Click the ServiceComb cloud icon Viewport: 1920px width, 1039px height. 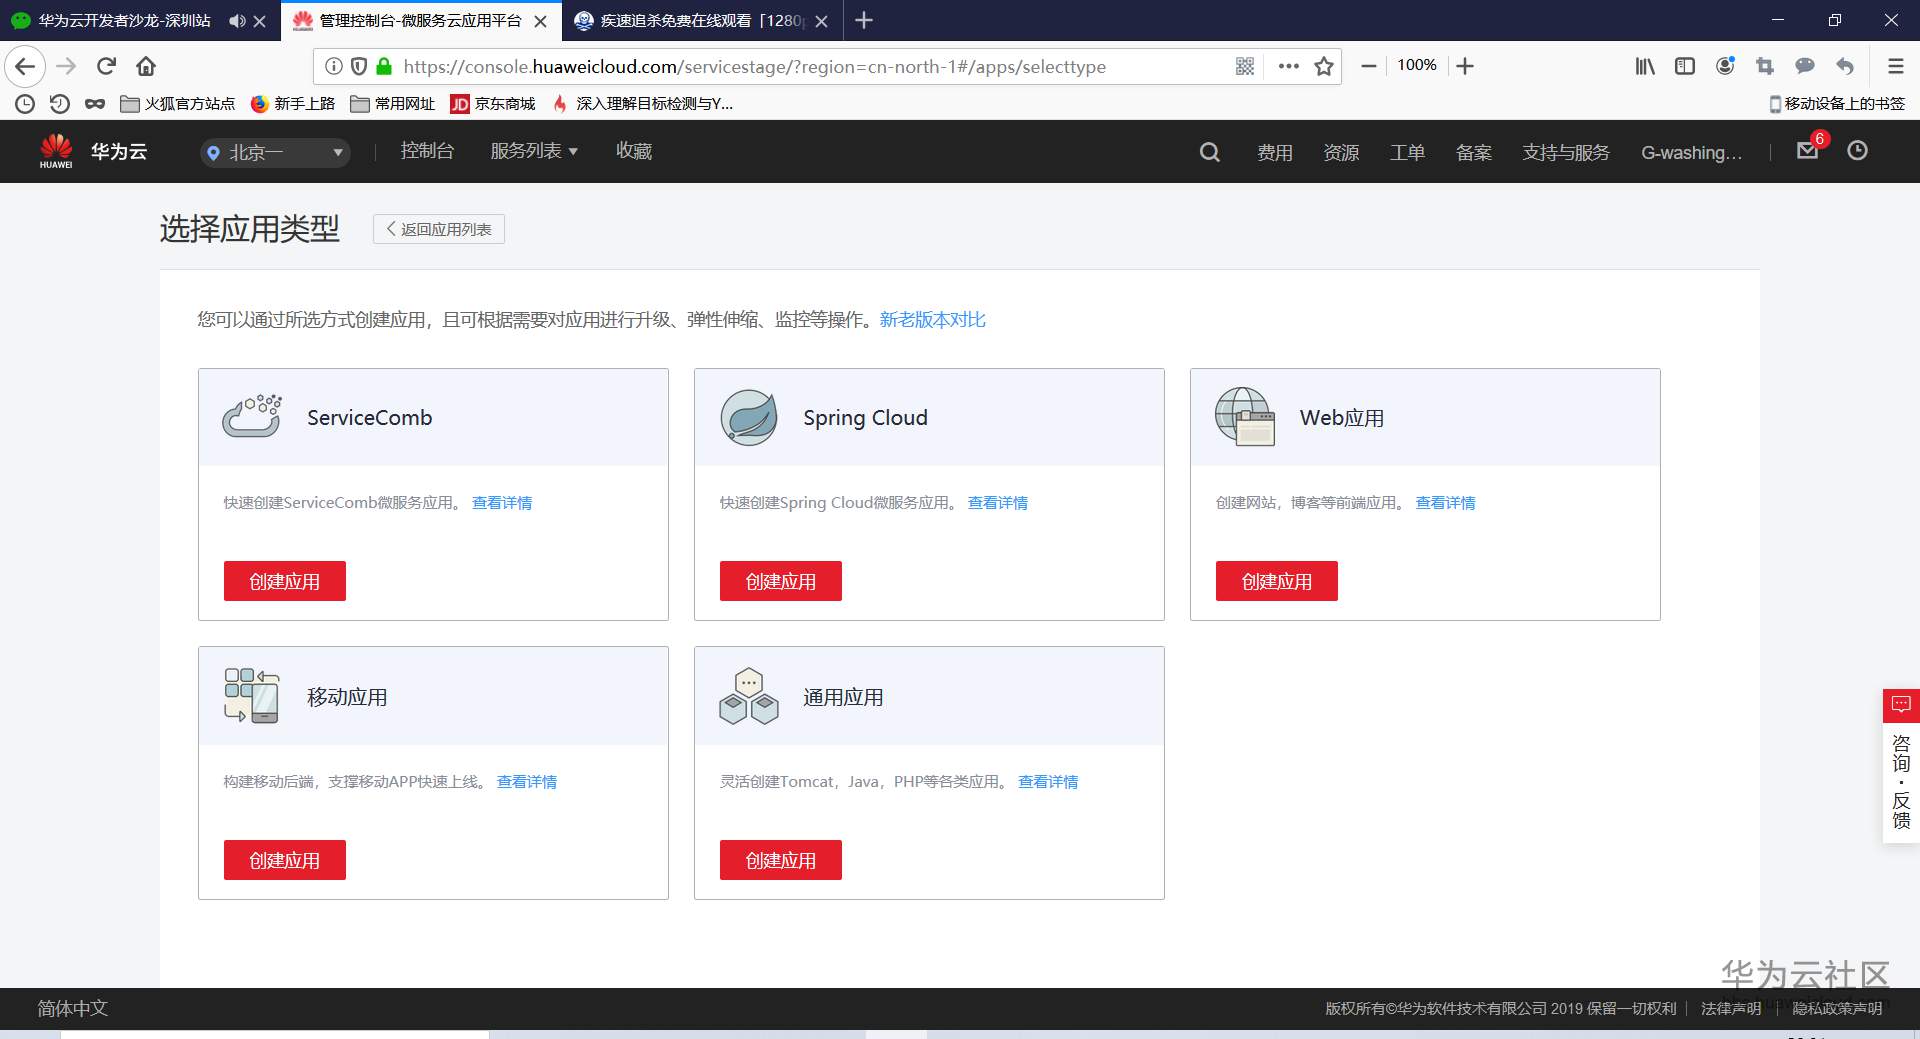tap(251, 416)
